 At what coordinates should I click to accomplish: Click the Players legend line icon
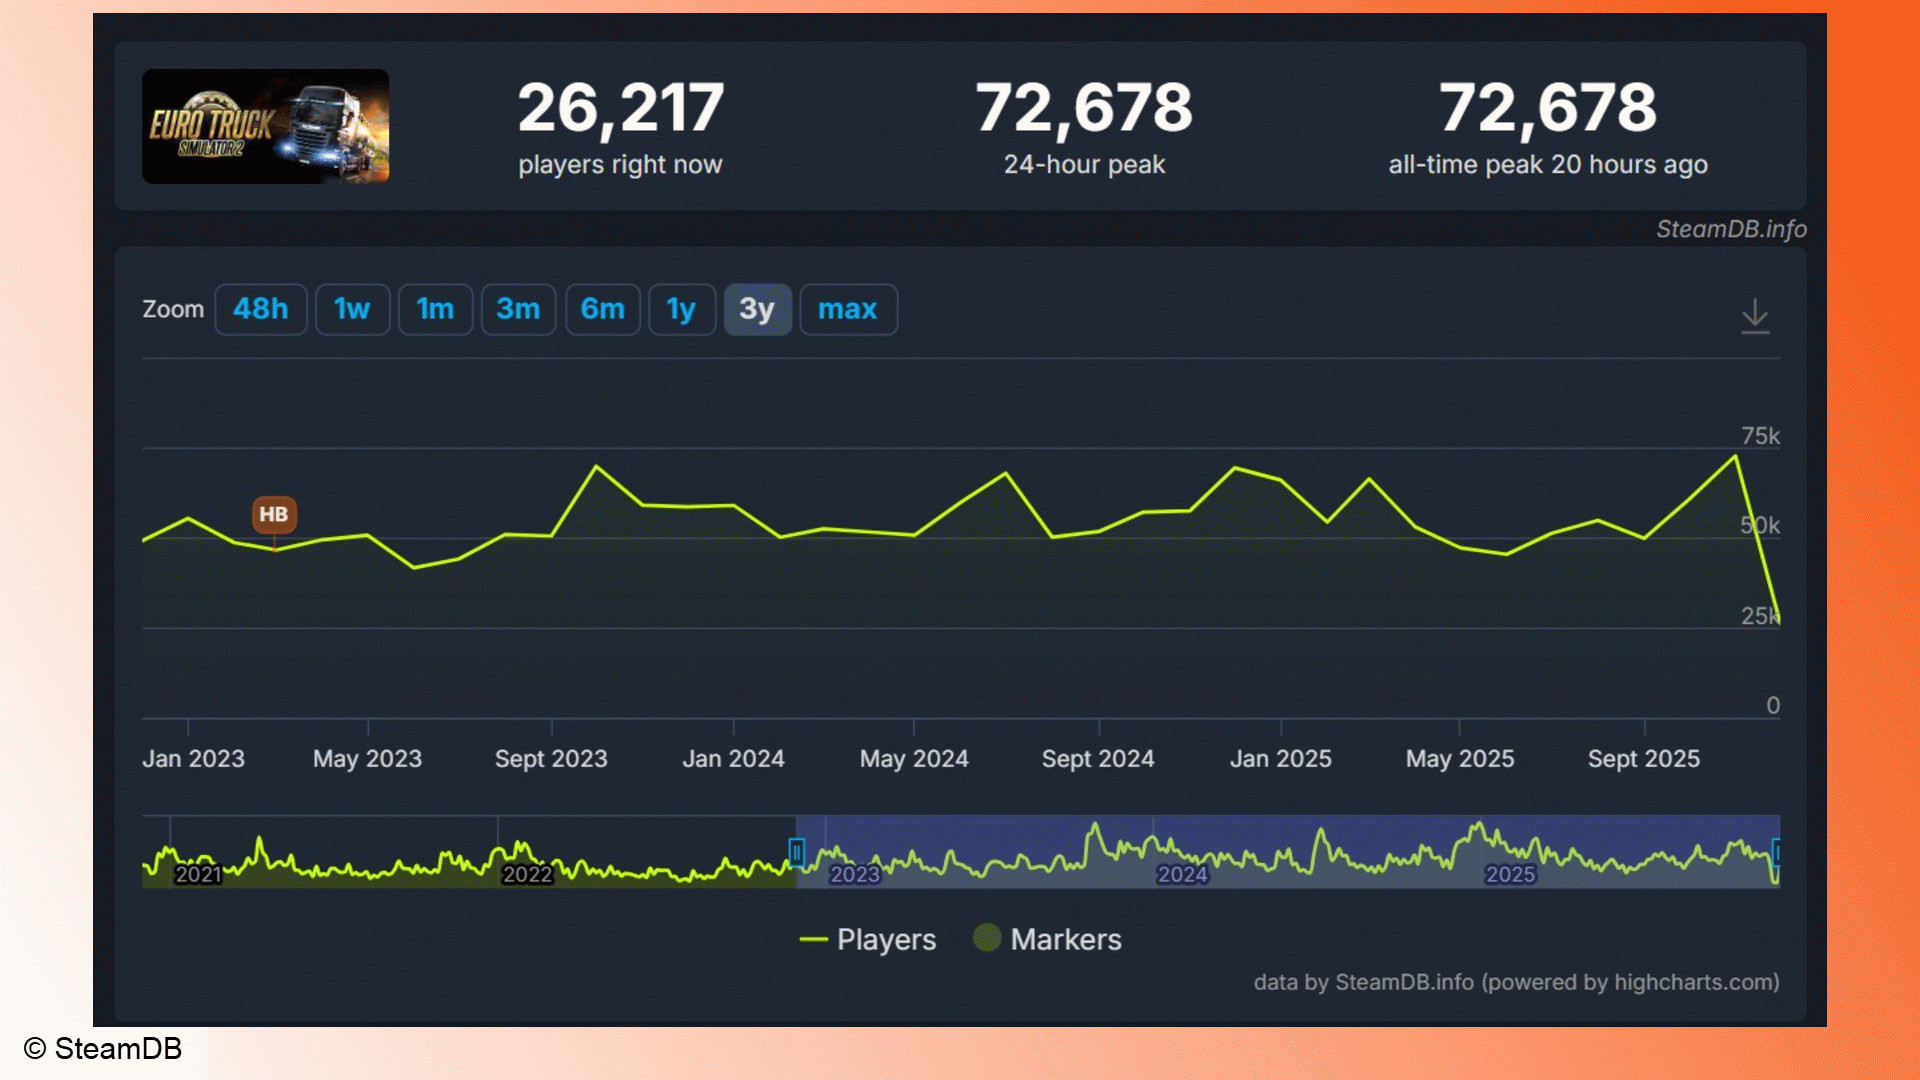tap(813, 939)
